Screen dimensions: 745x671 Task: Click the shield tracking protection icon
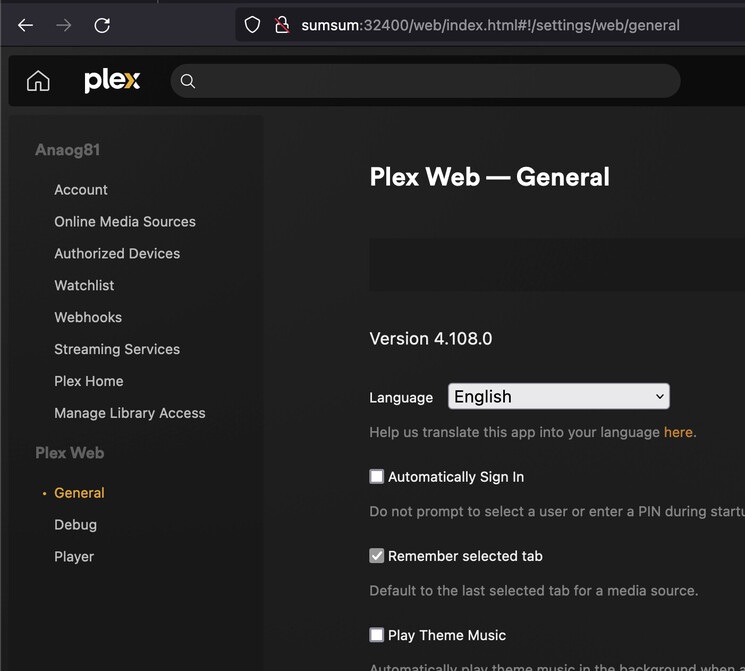(253, 25)
